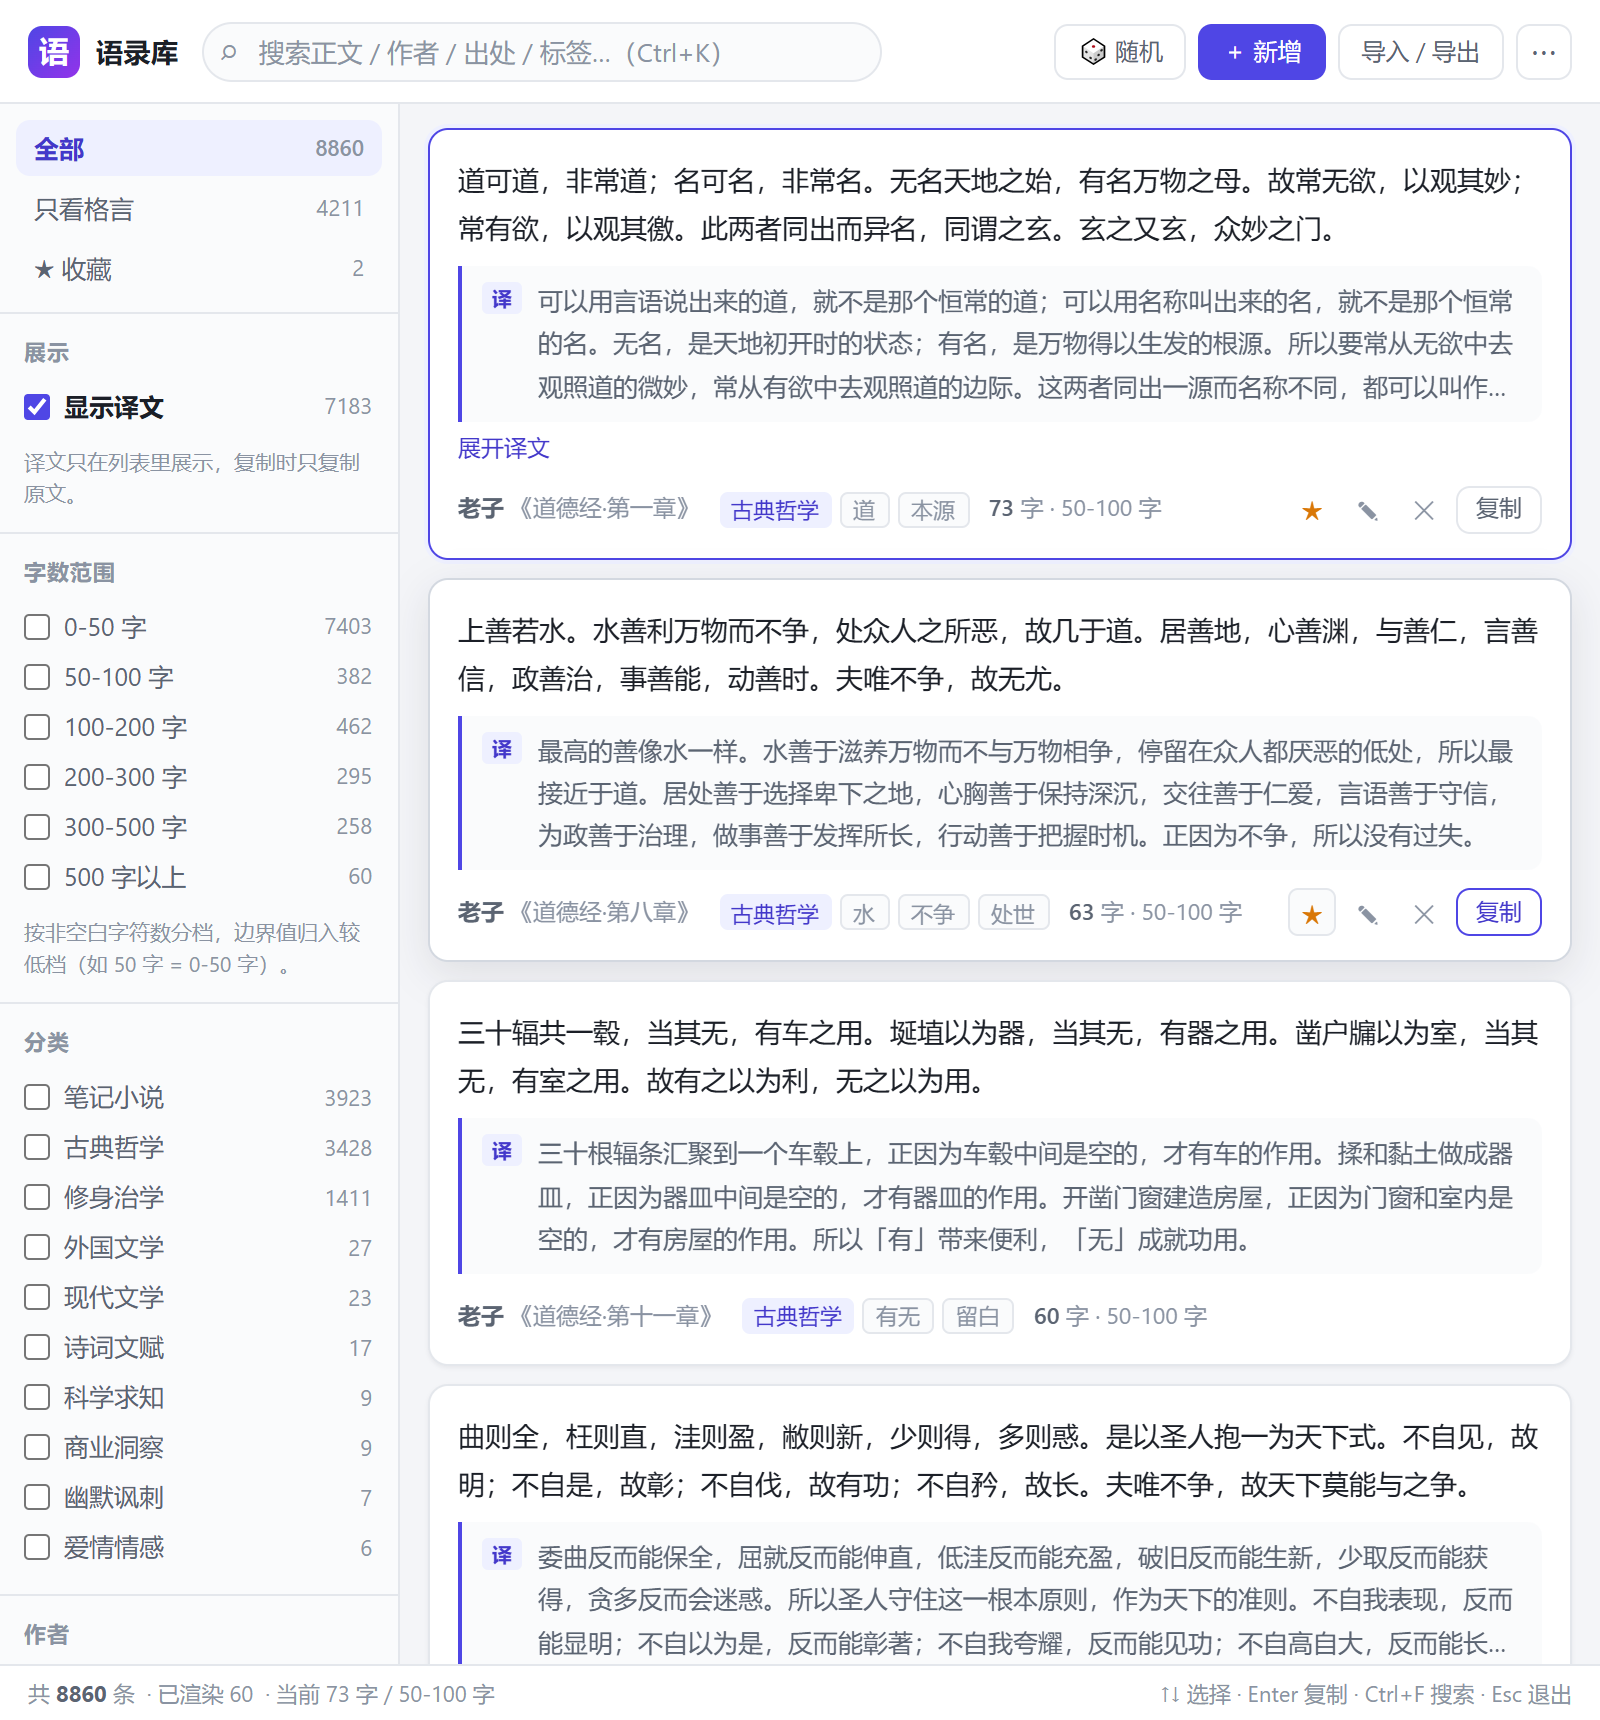Click the 留白 tag chip
1600x1720 pixels.
point(977,1316)
